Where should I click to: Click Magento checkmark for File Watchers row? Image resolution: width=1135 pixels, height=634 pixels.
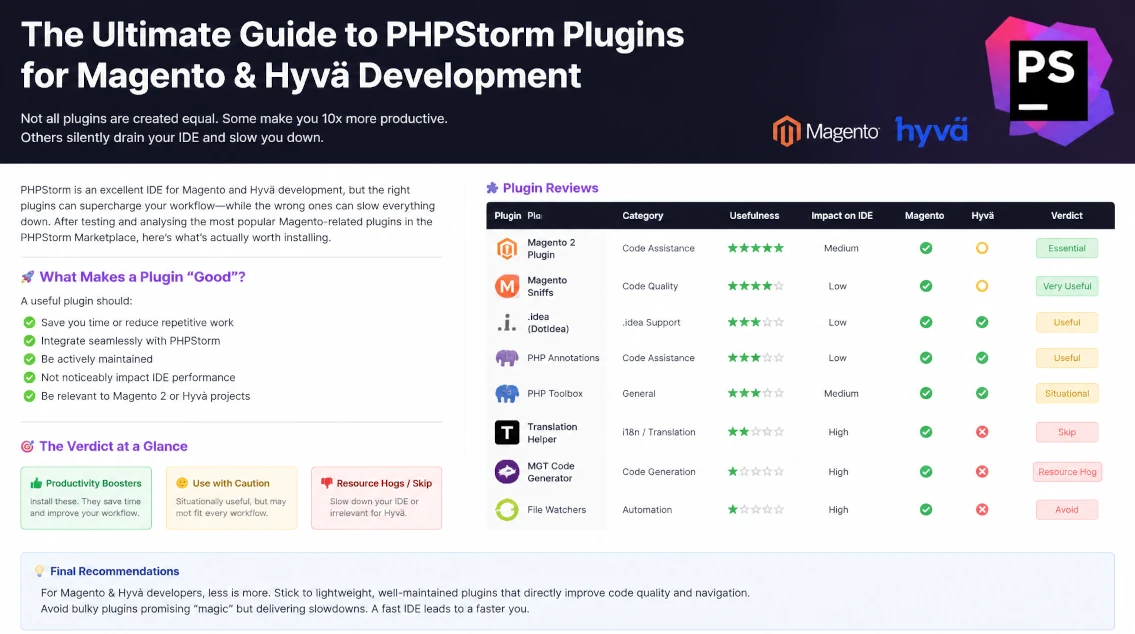pos(926,510)
